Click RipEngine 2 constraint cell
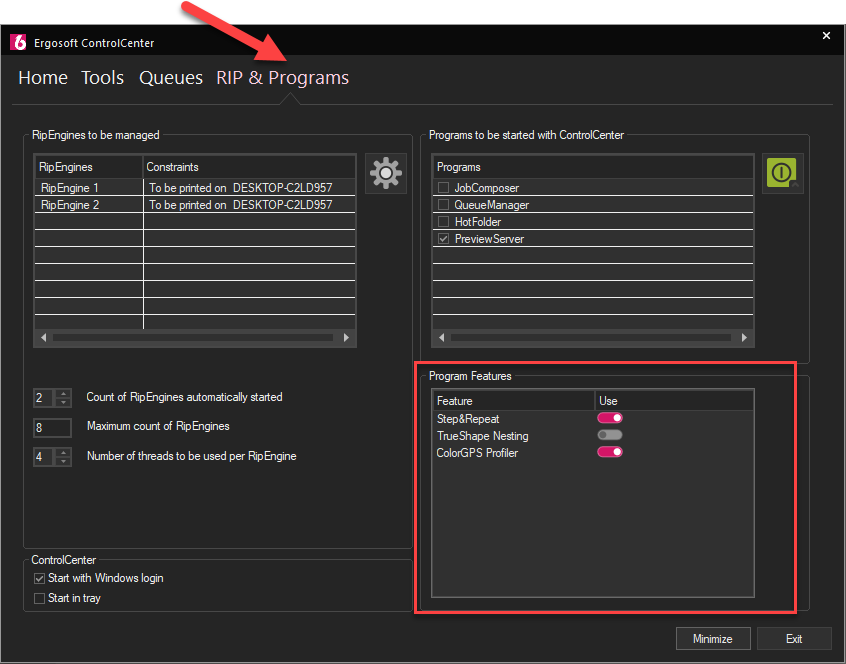The width and height of the screenshot is (846, 664). point(250,205)
